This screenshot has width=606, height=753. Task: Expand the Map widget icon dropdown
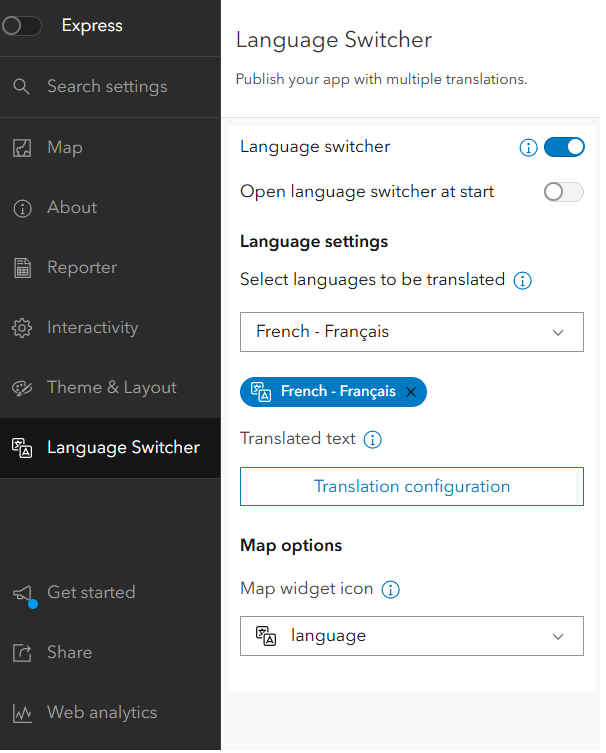pos(411,636)
